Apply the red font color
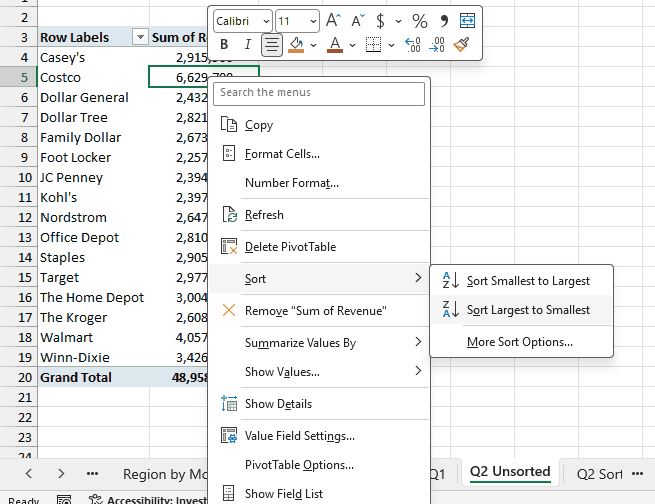 (x=335, y=44)
